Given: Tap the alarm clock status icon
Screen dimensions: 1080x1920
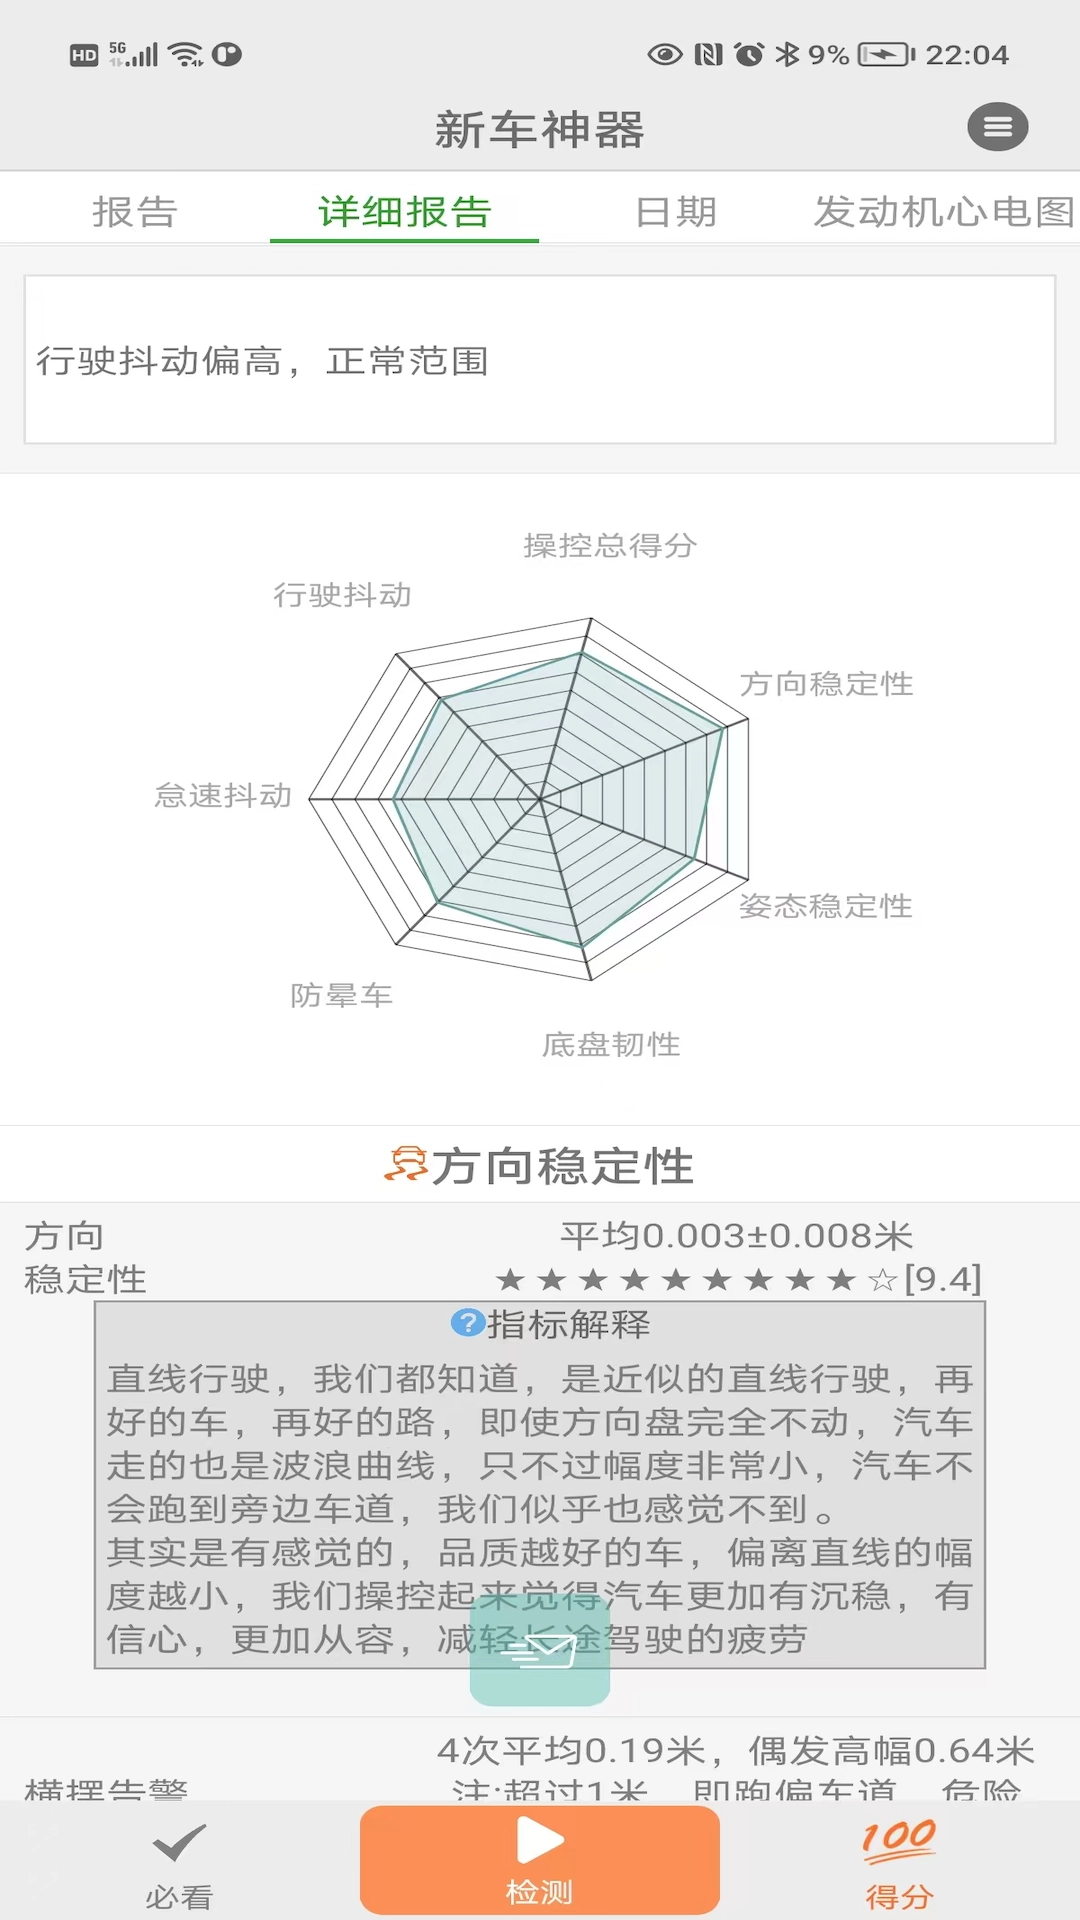Looking at the screenshot, I should point(748,54).
